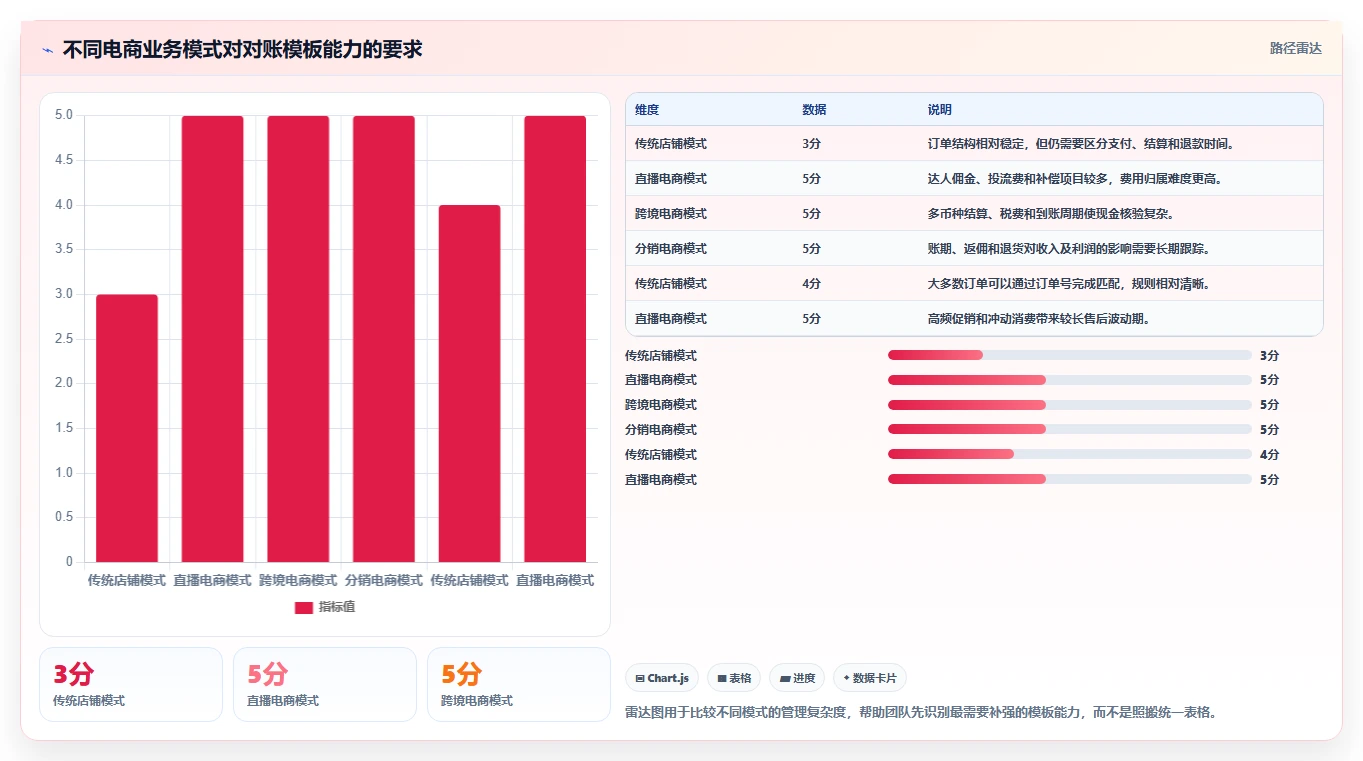
Task: Click the footer note starting 雷达图用于比较
Action: tap(920, 713)
